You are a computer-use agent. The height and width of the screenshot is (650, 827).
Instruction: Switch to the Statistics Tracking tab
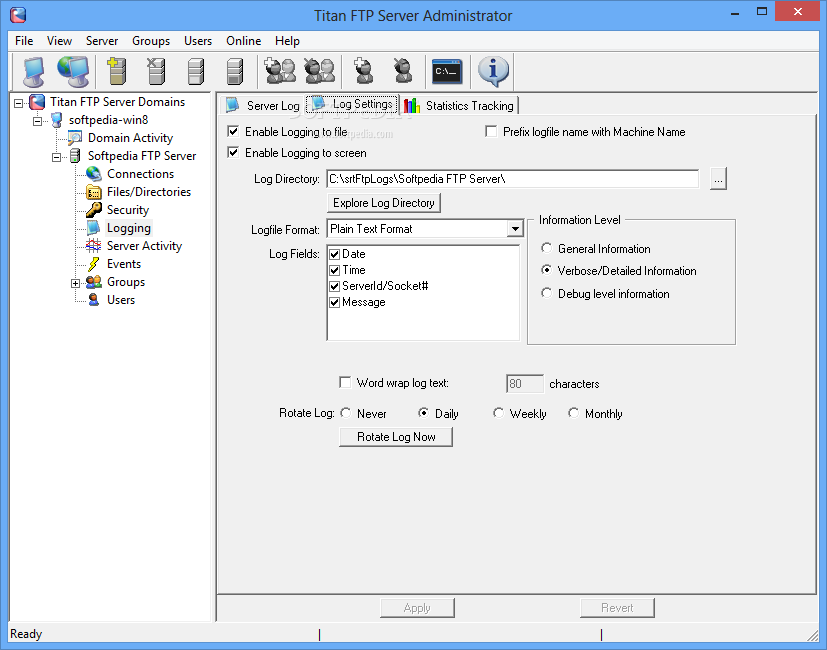[x=459, y=106]
